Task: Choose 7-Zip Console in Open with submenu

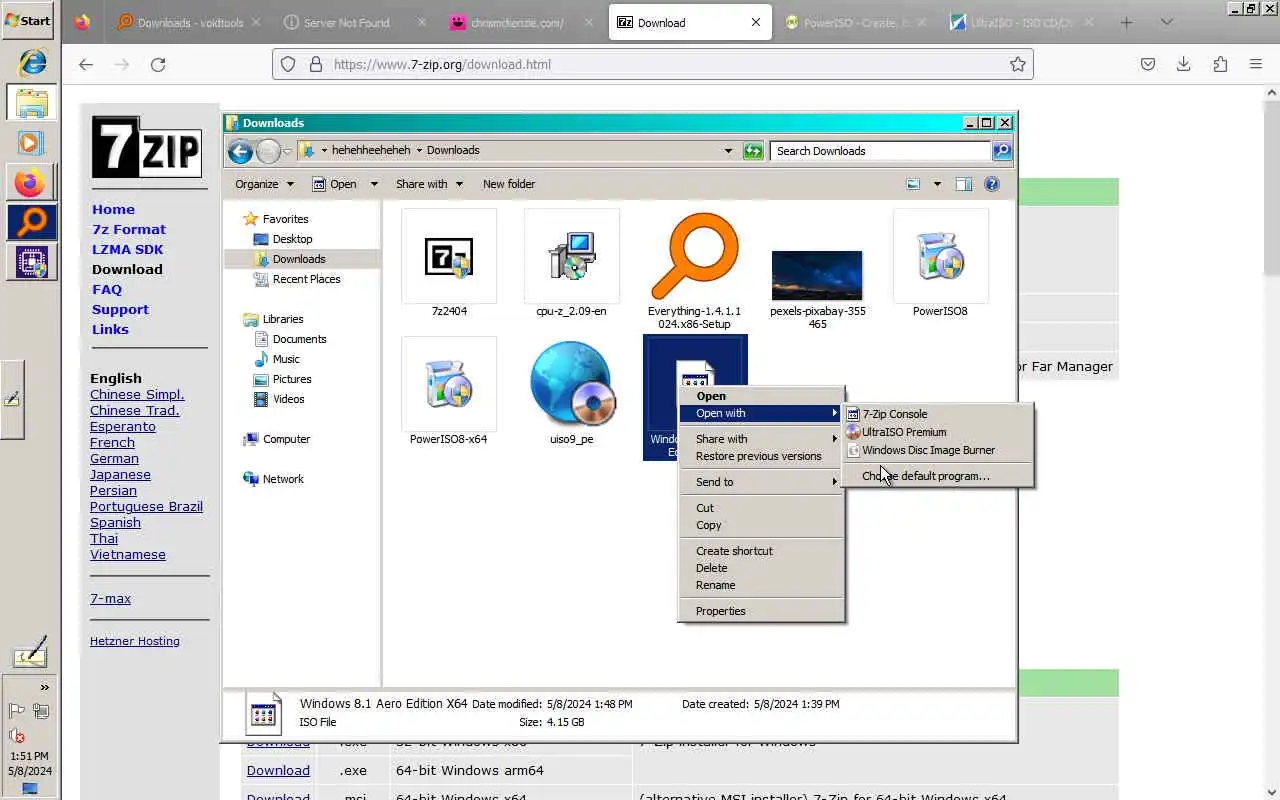Action: [937, 414]
